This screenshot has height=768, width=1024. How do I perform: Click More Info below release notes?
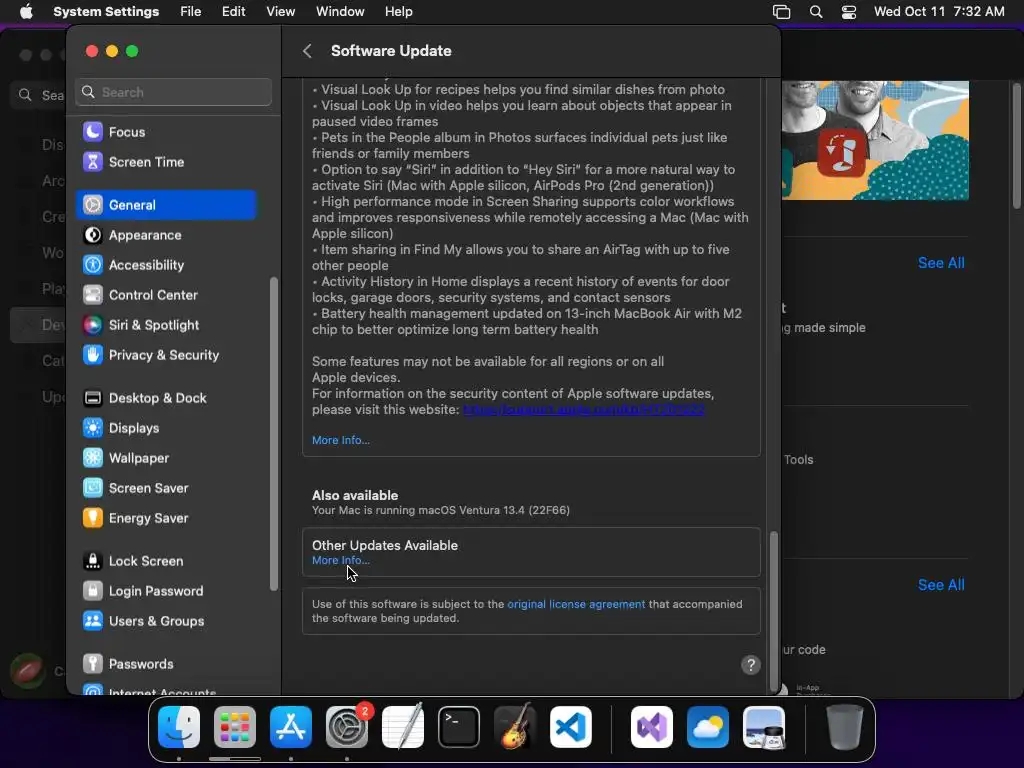click(340, 440)
